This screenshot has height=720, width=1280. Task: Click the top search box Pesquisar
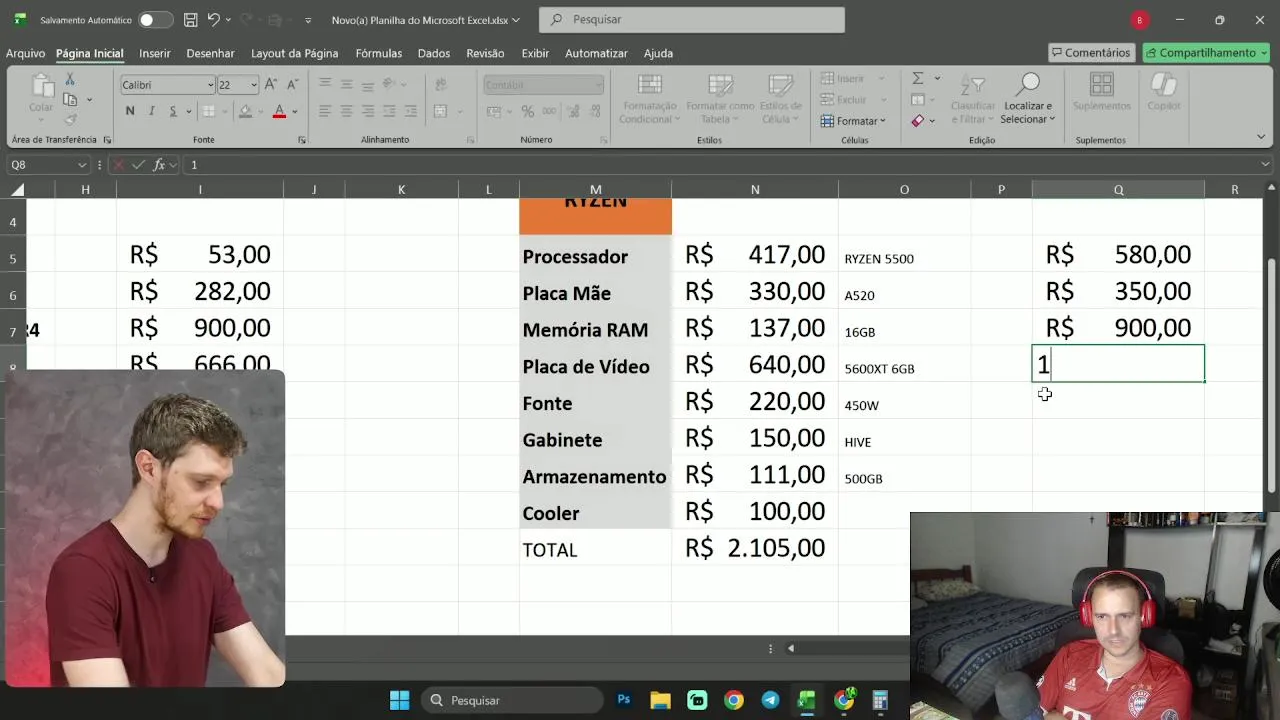(692, 19)
